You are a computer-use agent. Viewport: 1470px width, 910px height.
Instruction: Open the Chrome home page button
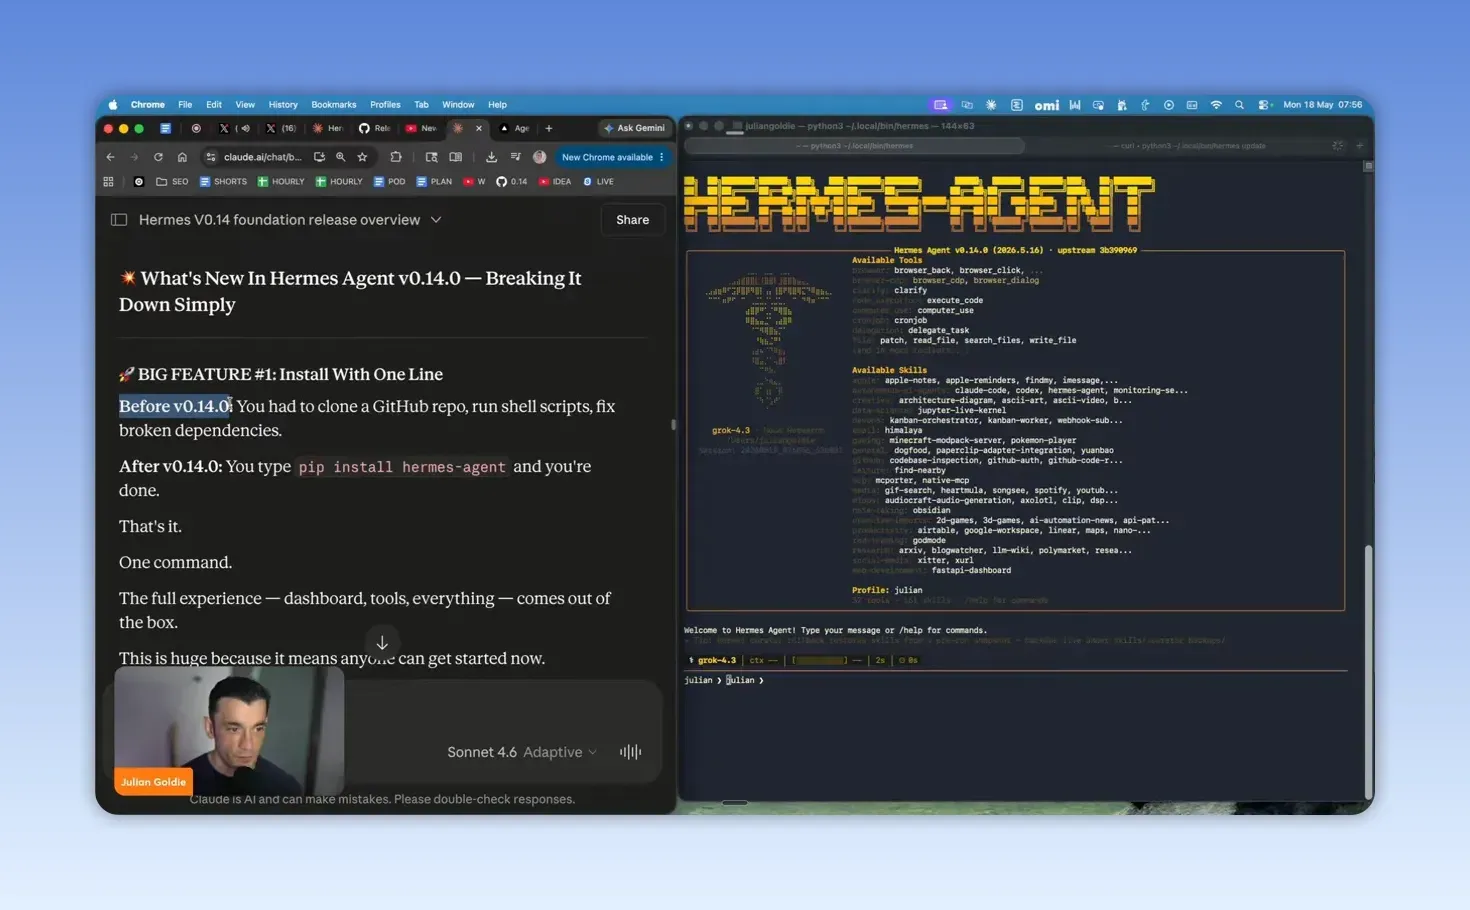click(x=182, y=157)
